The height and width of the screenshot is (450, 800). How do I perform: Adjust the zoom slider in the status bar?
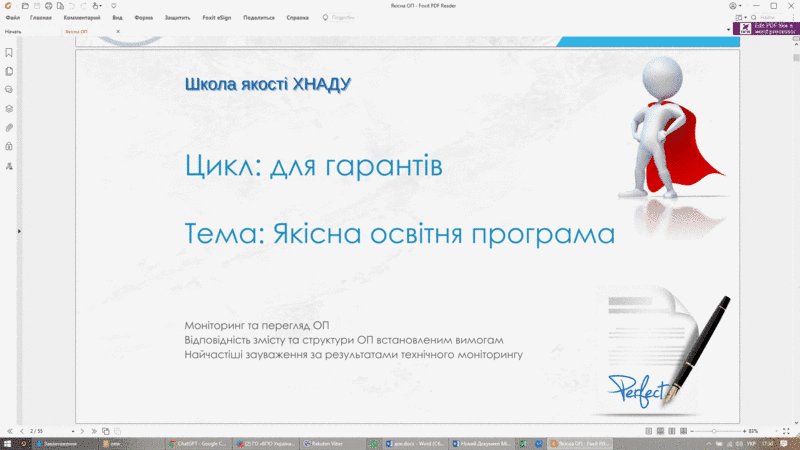712,430
